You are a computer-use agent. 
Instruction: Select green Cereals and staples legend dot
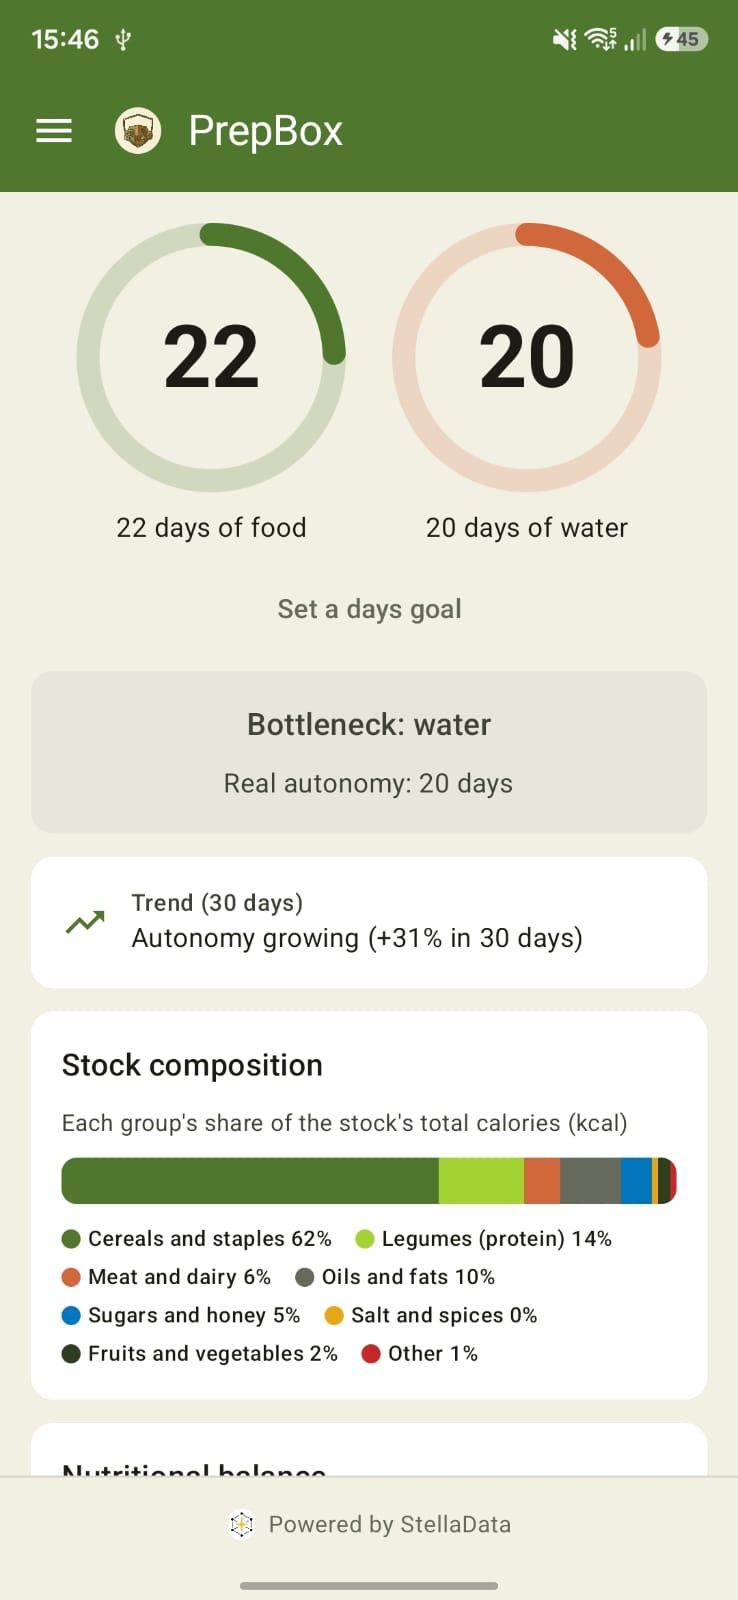pos(71,1239)
